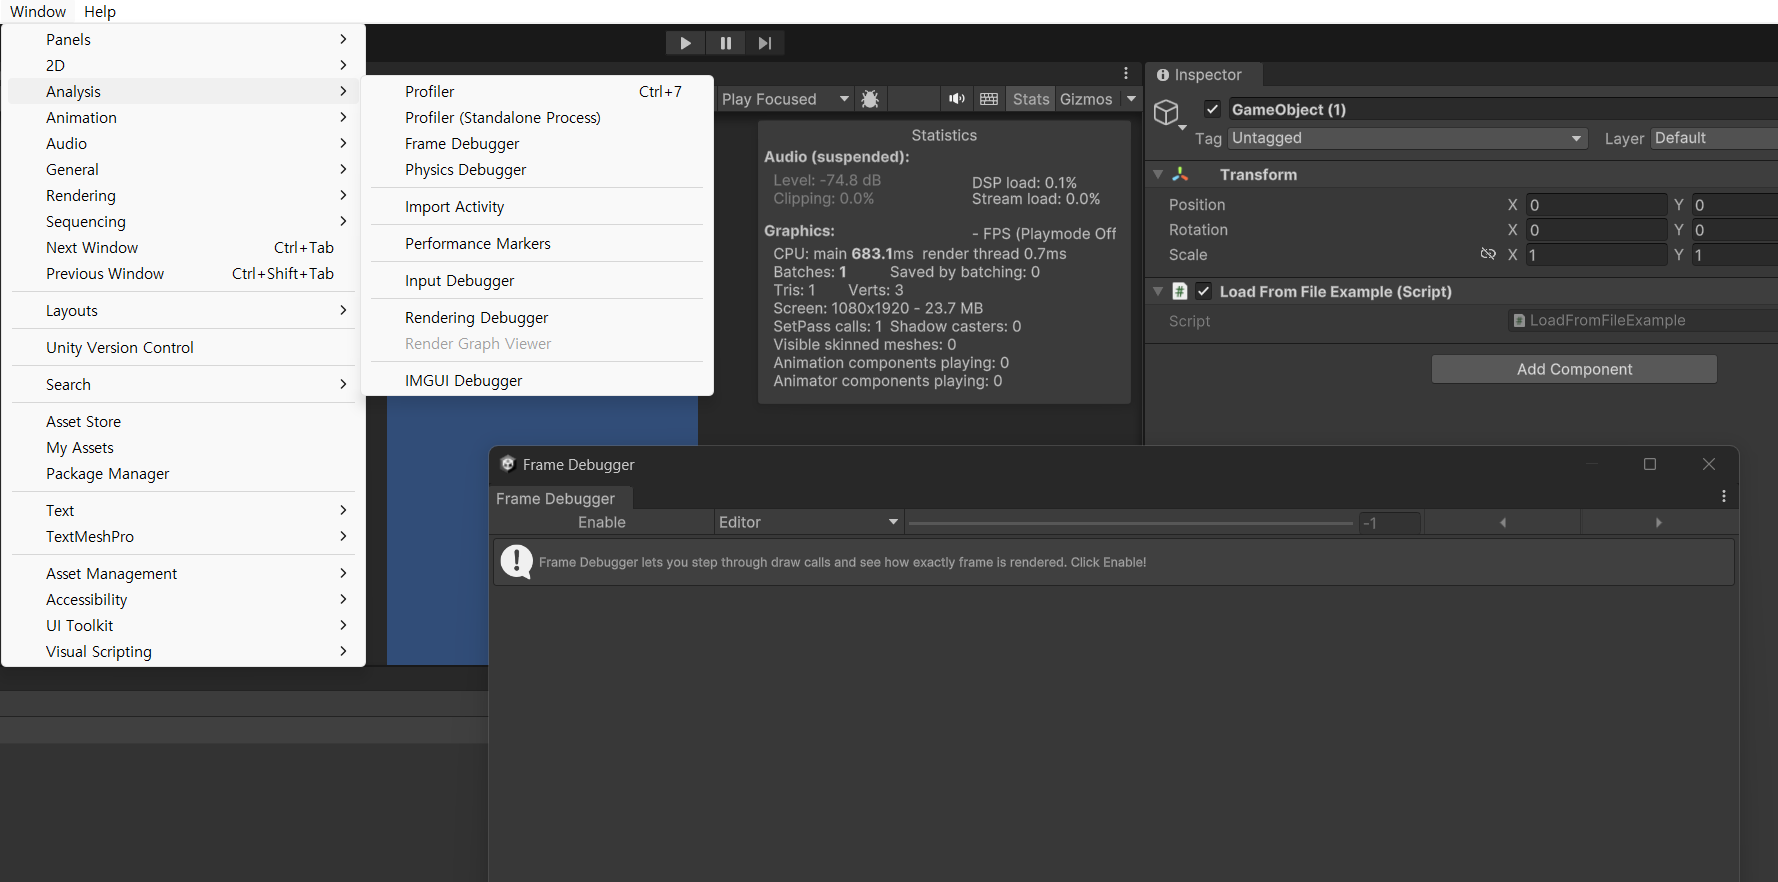Open Package Manager from Window menu
Image resolution: width=1778 pixels, height=882 pixels.
(183, 473)
